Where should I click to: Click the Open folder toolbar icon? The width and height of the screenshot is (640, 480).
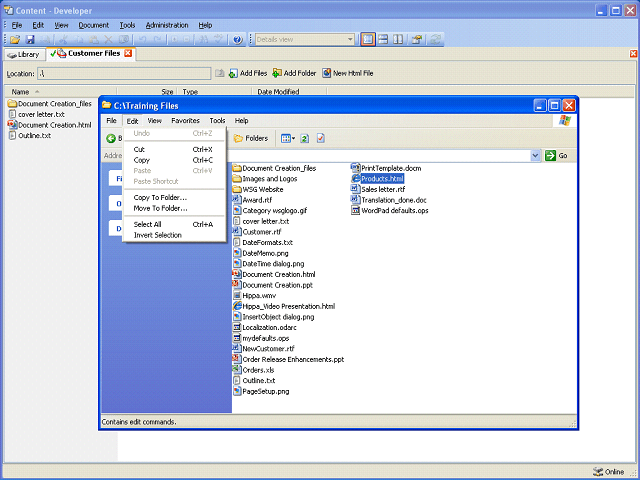tap(15, 40)
